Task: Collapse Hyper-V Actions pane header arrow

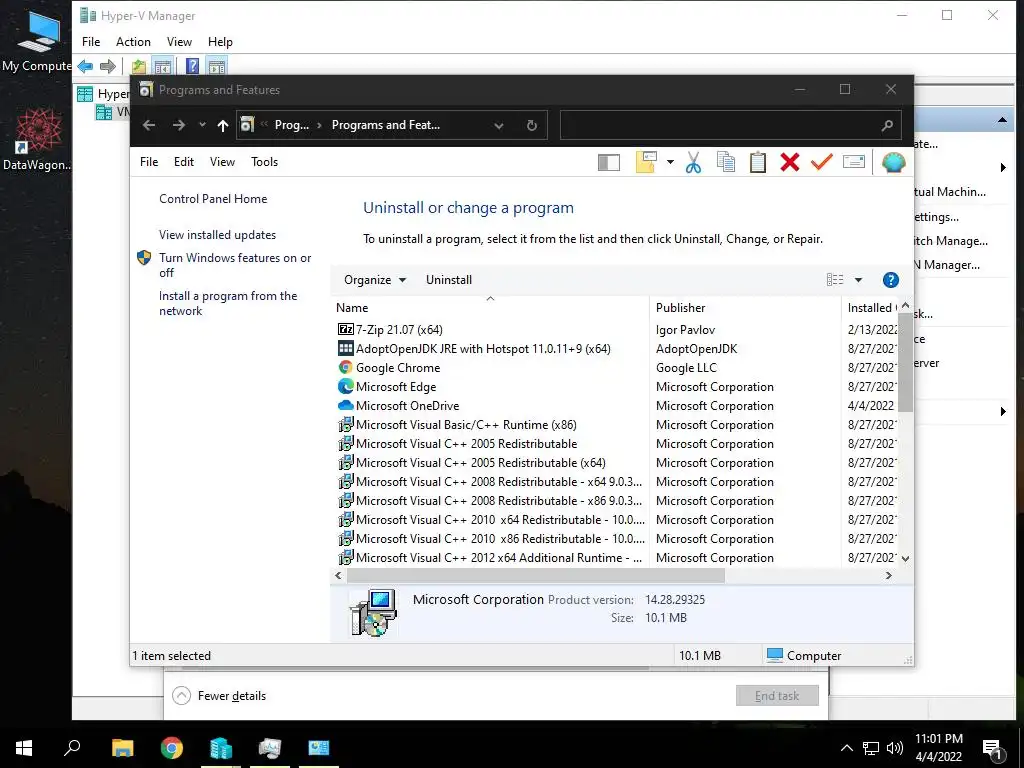Action: coord(1002,120)
